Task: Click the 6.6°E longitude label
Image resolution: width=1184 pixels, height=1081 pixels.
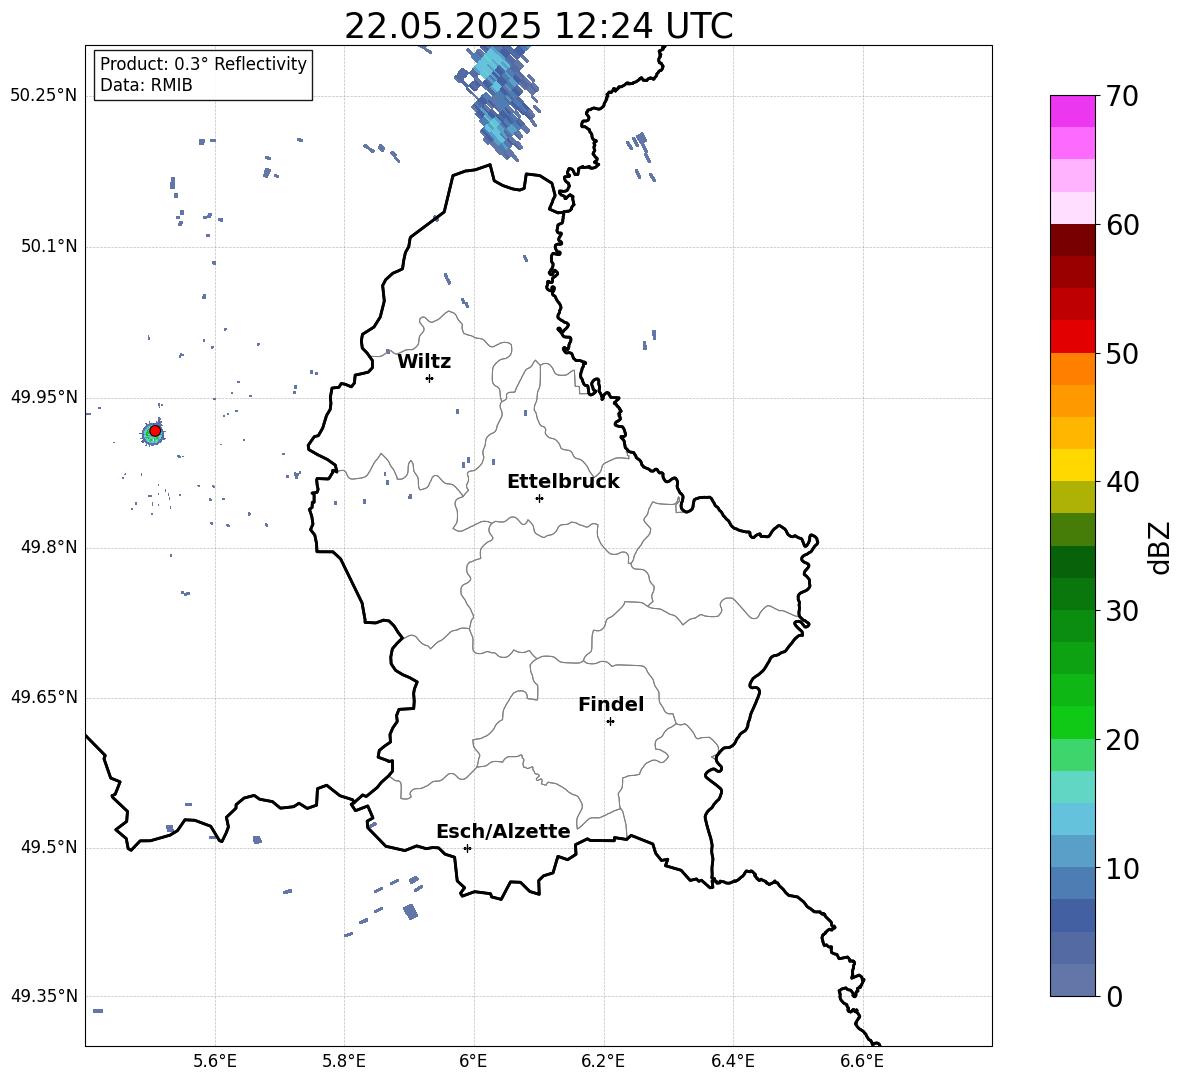Action: click(x=862, y=1061)
